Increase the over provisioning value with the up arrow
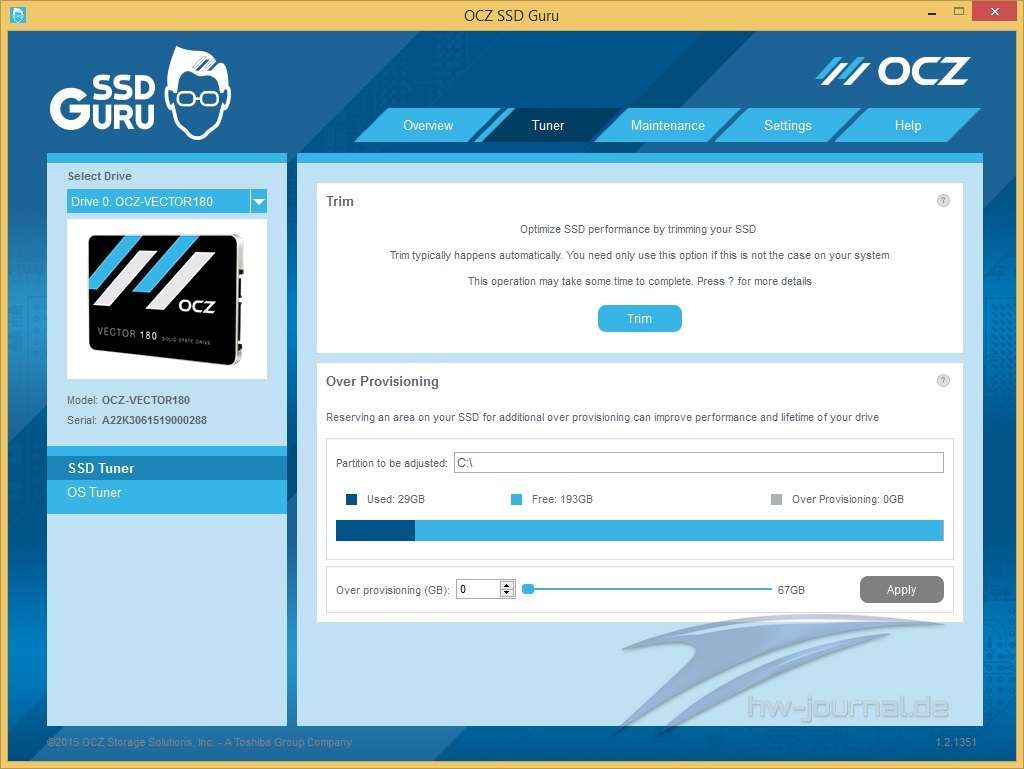The image size is (1024, 769). pos(507,586)
